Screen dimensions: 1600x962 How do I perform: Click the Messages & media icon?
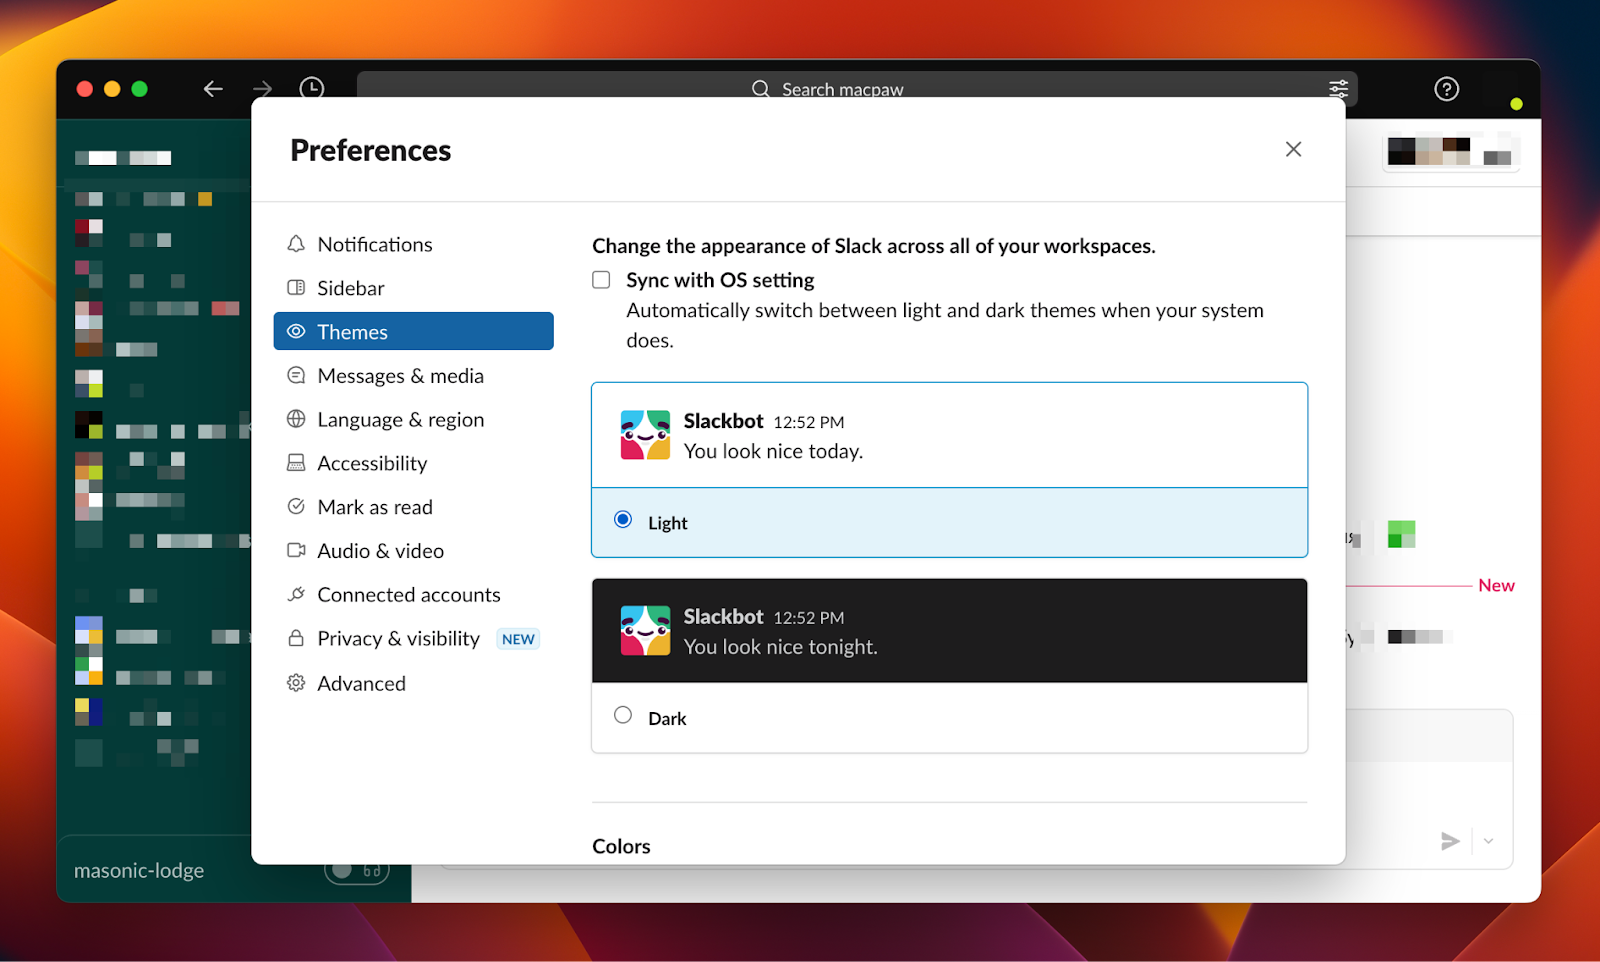[296, 375]
